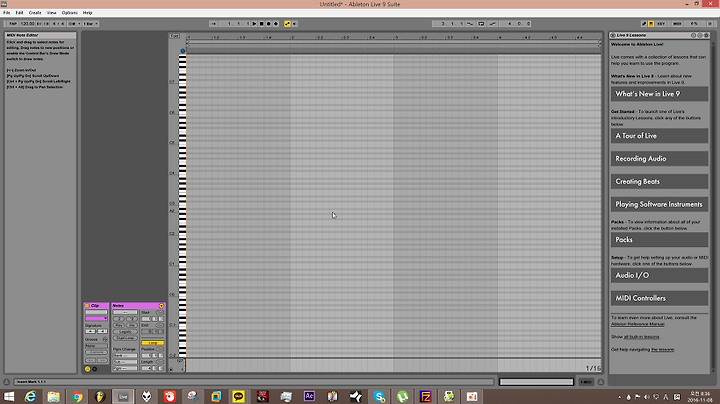Click the Inv button in Notes box
Image resolution: width=720 pixels, height=404 pixels.
tap(132, 325)
